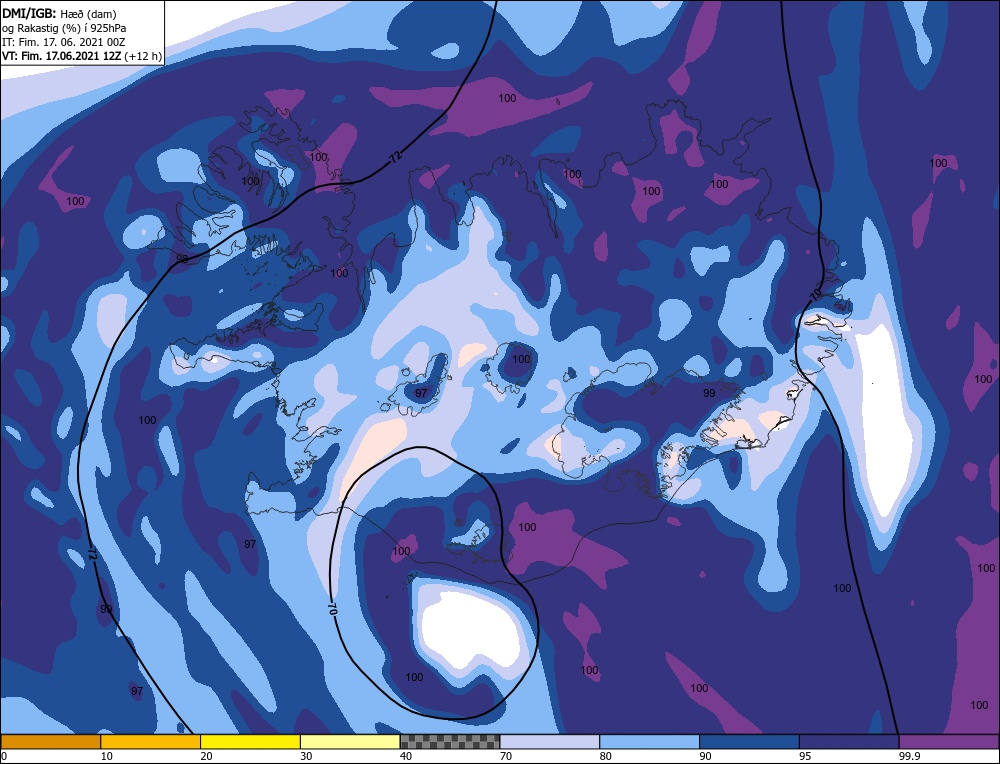The image size is (1000, 764).
Task: Click the orange 10–20 legend swatch
Action: (x=151, y=742)
